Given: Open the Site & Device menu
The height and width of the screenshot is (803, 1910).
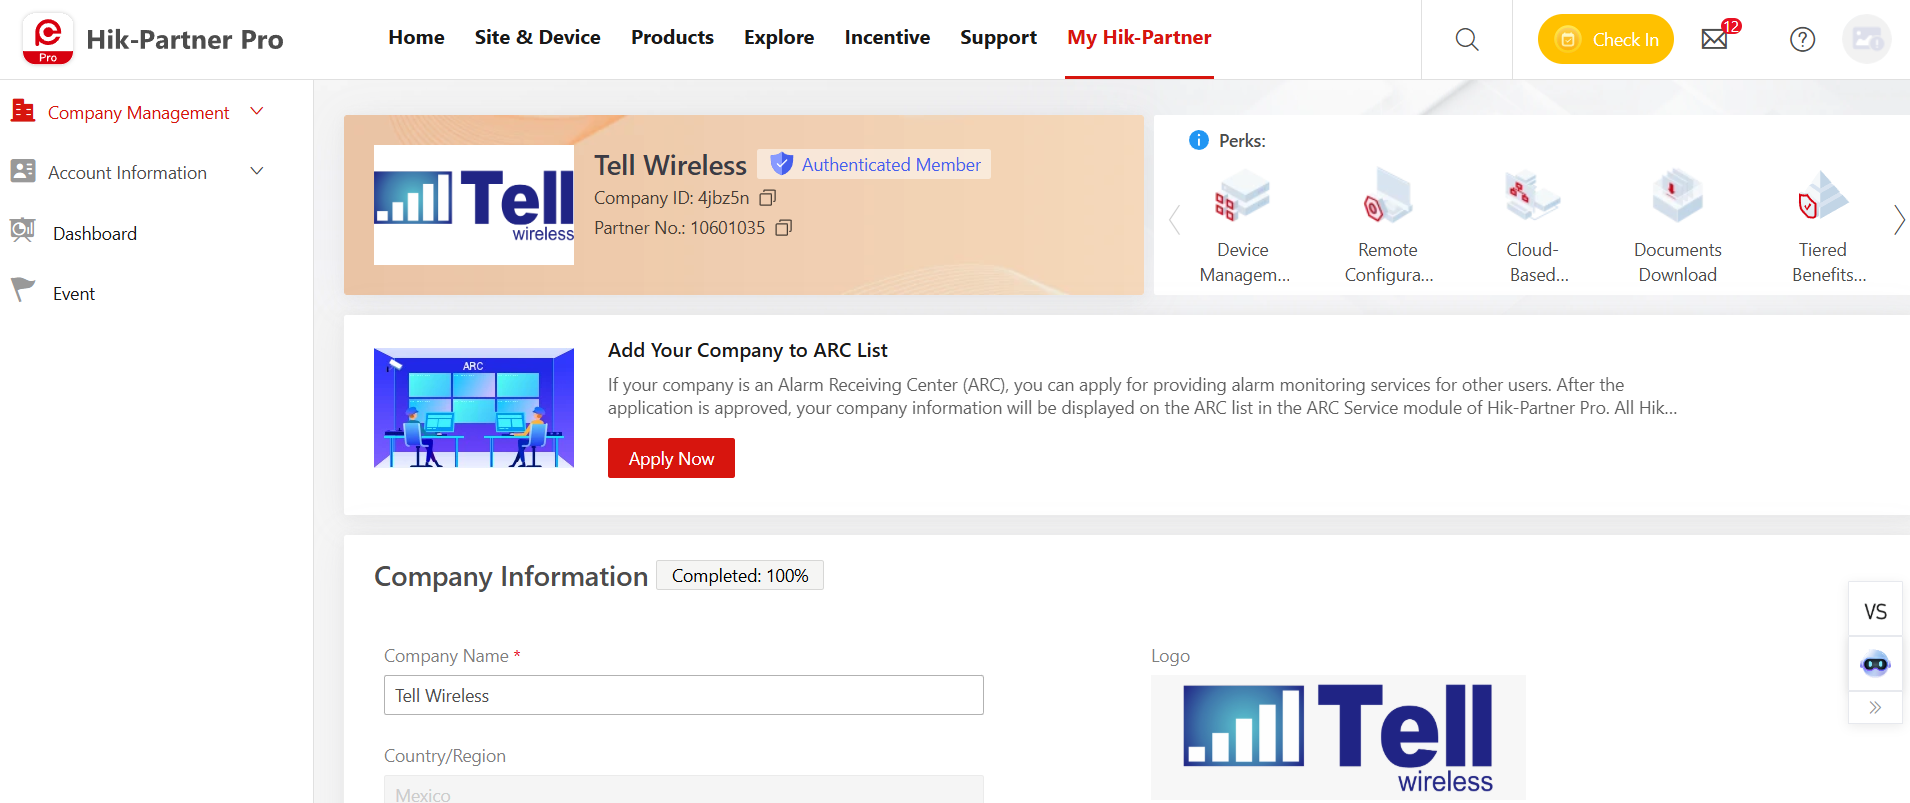Looking at the screenshot, I should point(537,38).
